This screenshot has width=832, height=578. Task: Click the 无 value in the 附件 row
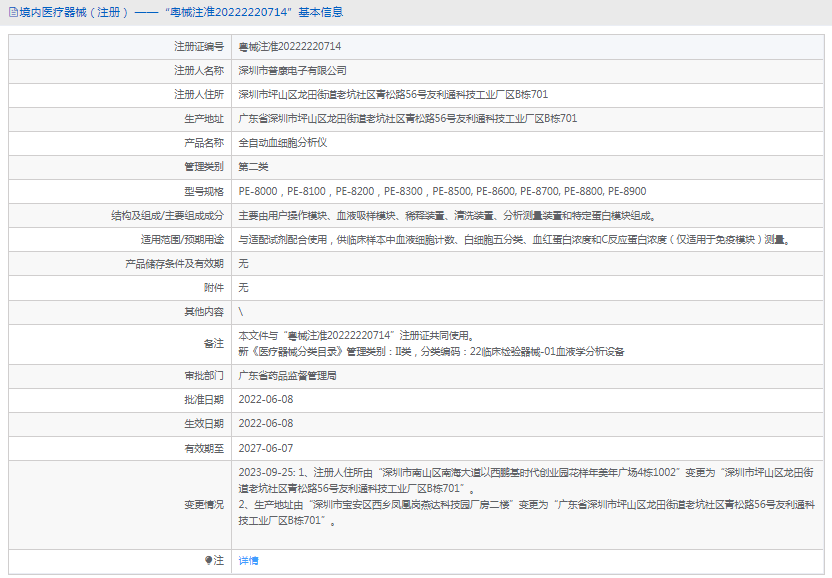[x=243, y=288]
